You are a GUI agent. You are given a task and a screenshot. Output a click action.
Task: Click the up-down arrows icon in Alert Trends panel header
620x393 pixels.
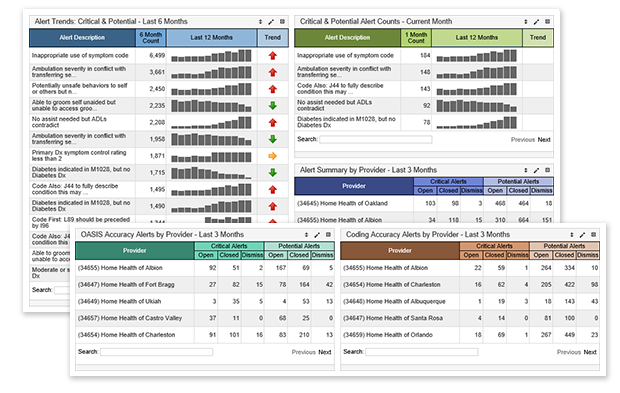(260, 22)
